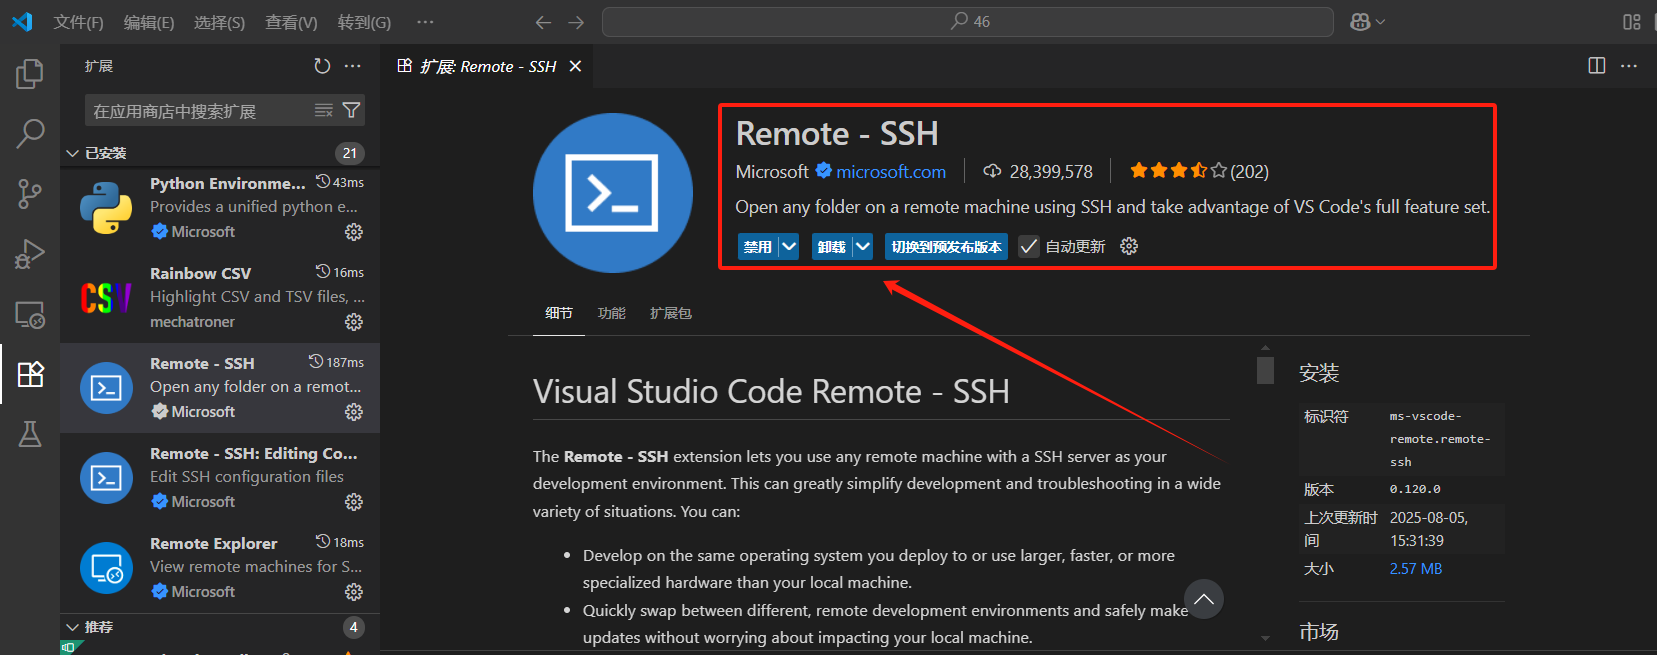Open editor more actions ellipsis
The width and height of the screenshot is (1657, 655).
(1629, 66)
